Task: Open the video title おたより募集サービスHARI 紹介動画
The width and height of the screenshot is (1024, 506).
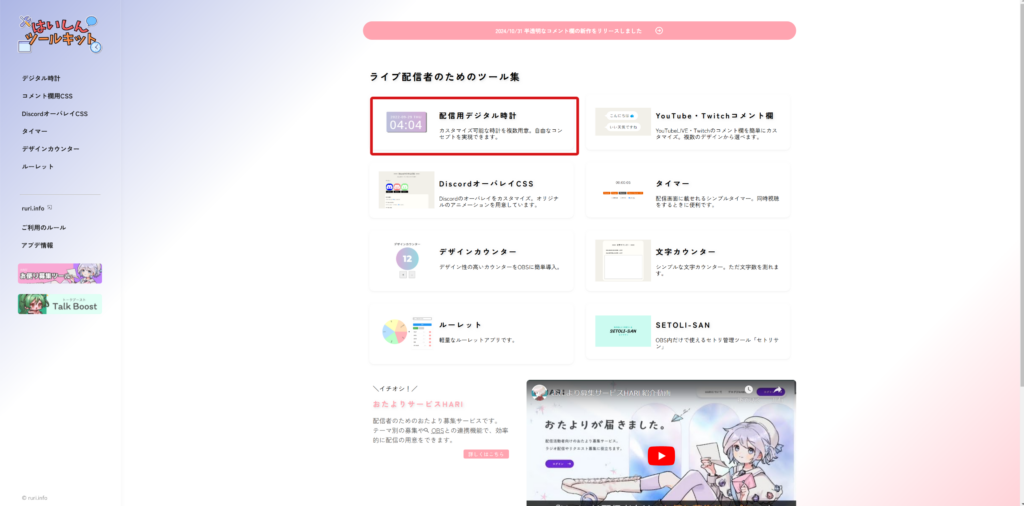Action: [x=610, y=393]
